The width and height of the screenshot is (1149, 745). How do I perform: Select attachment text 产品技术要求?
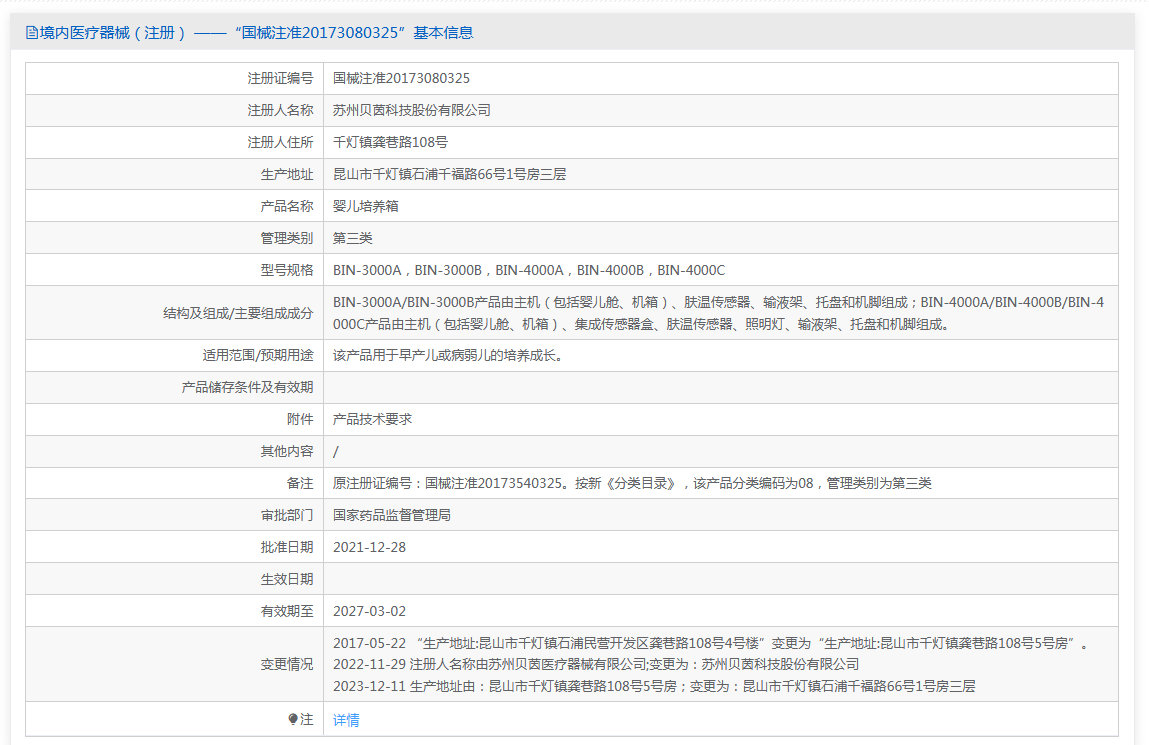(372, 419)
